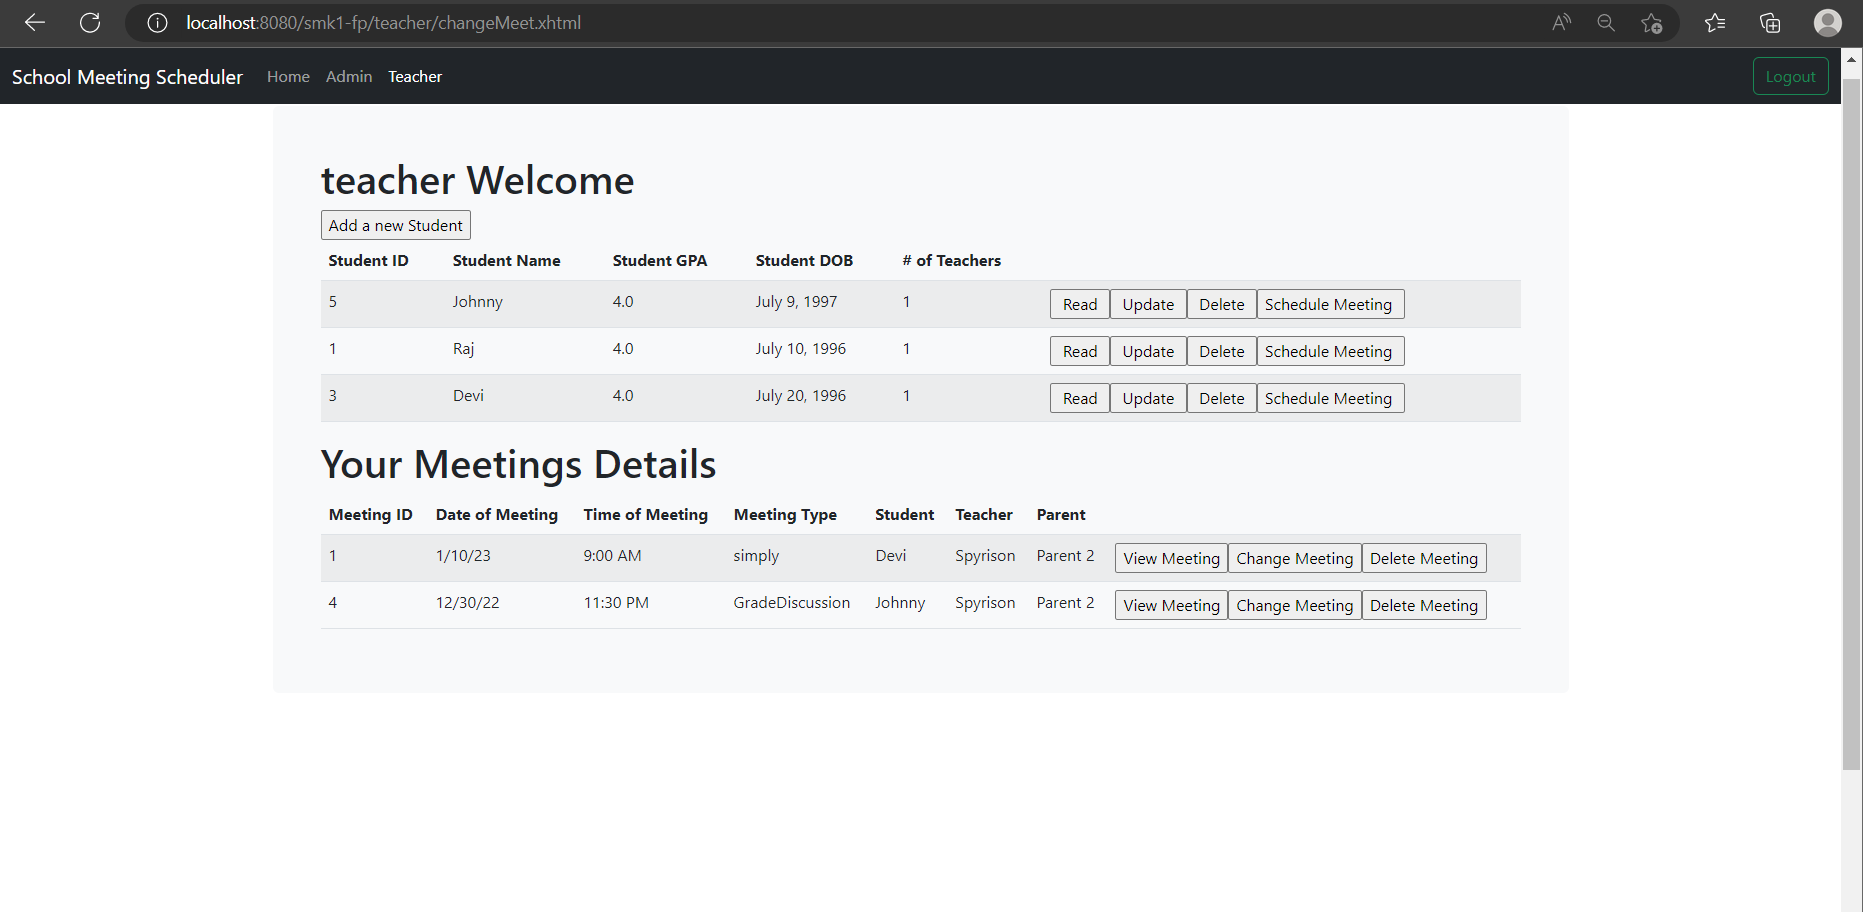Schedule Meeting for student Johnny

1330,304
